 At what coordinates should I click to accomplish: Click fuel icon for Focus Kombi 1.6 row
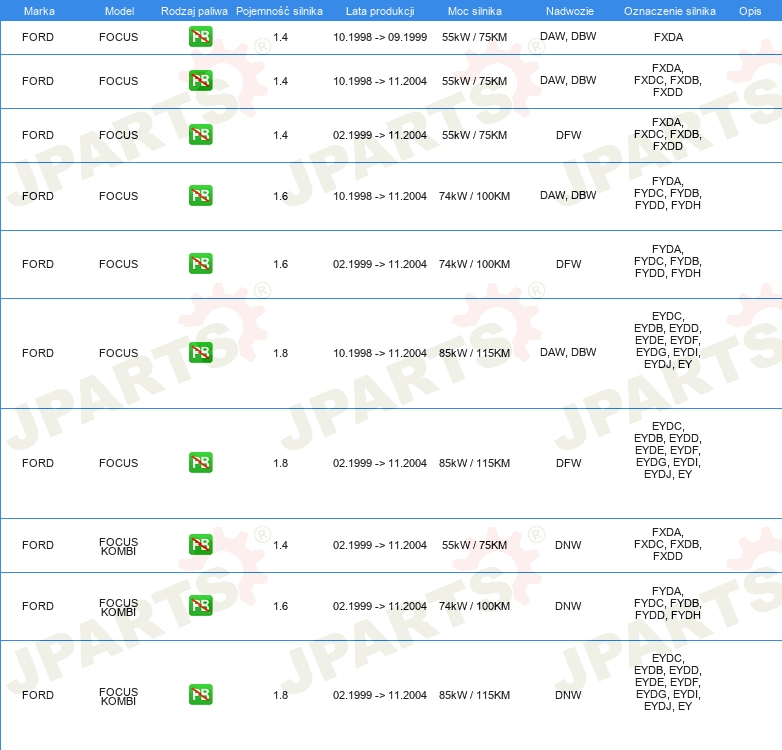click(200, 605)
